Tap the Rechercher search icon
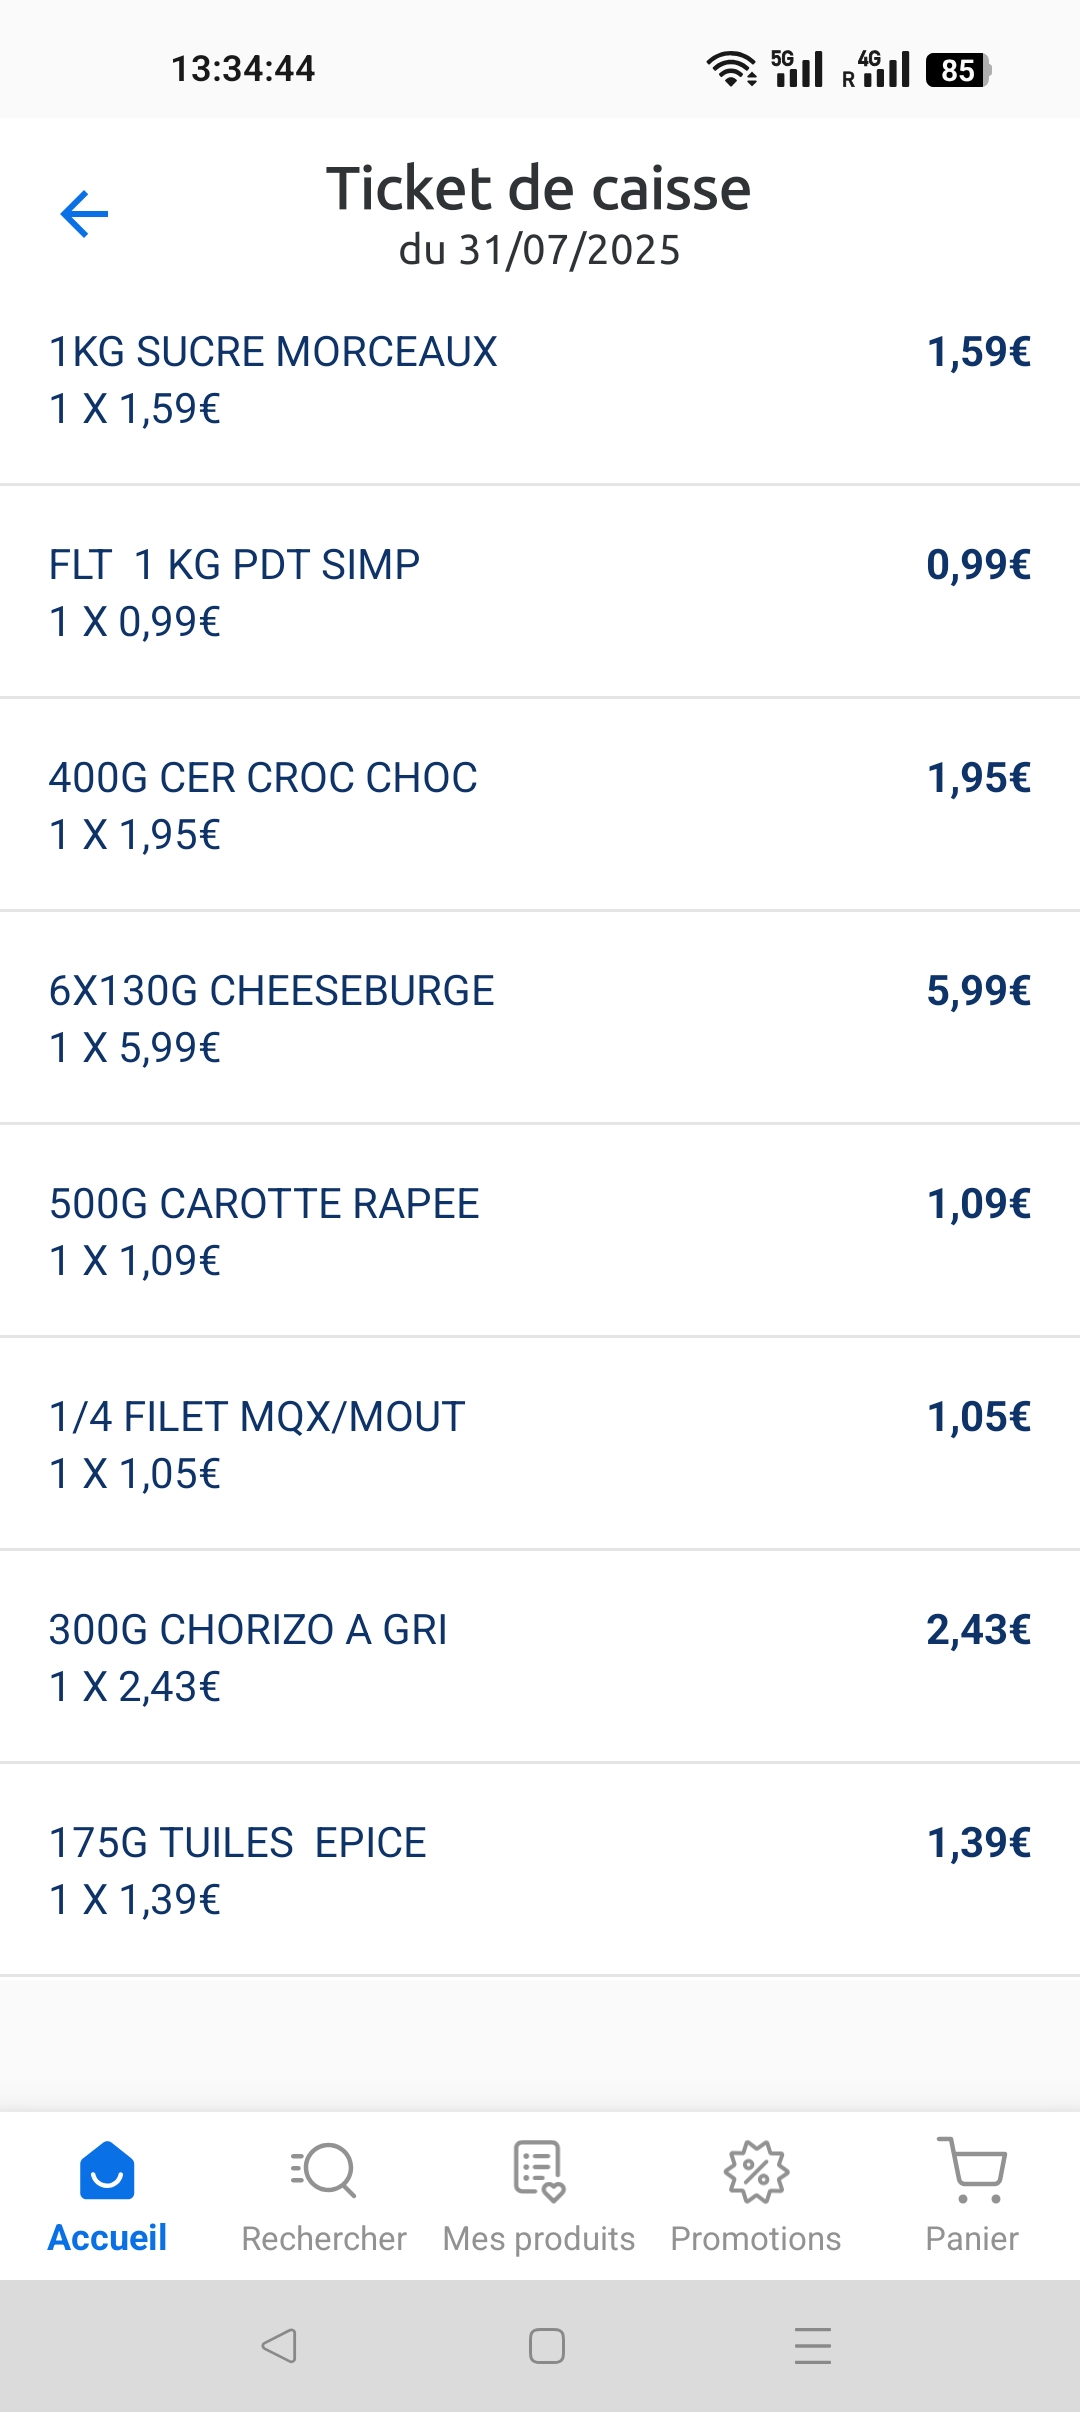Viewport: 1080px width, 2412px height. tap(324, 2171)
